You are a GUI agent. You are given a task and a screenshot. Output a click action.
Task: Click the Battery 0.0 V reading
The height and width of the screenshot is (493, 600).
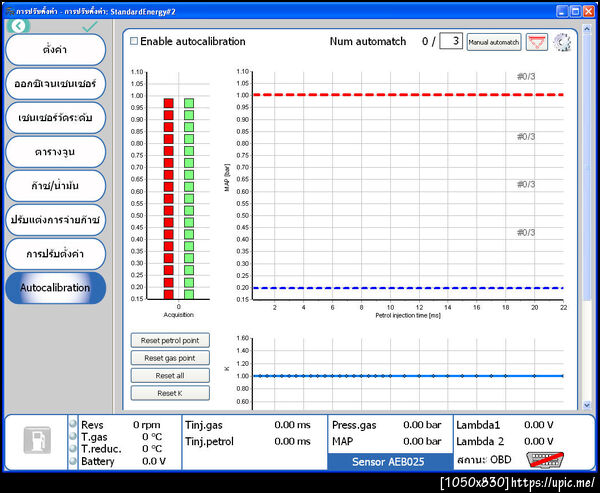click(154, 461)
